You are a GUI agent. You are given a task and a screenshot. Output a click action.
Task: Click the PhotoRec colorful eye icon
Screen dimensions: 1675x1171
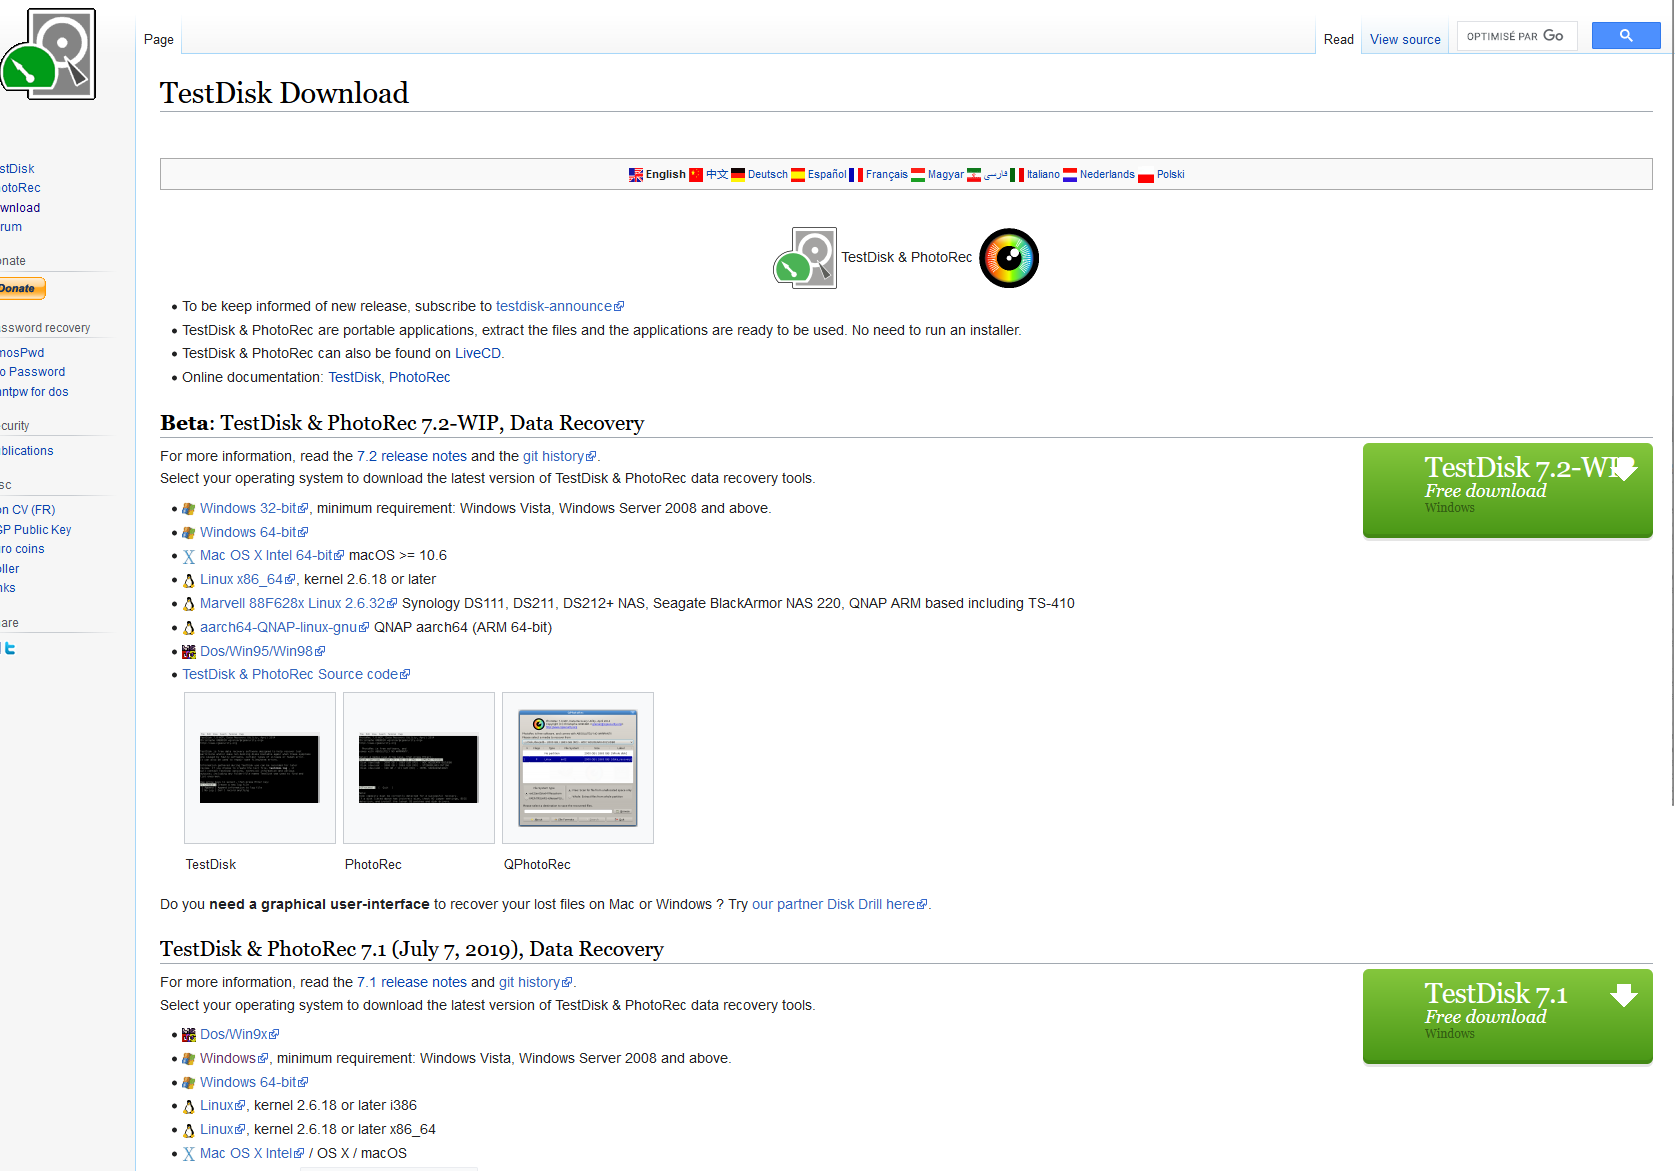pyautogui.click(x=1009, y=258)
